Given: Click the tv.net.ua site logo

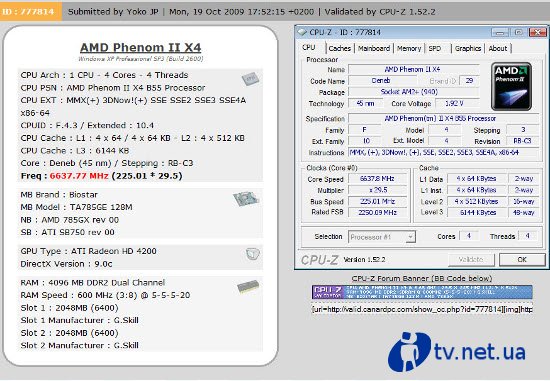Looking at the screenshot, I should 457,352.
